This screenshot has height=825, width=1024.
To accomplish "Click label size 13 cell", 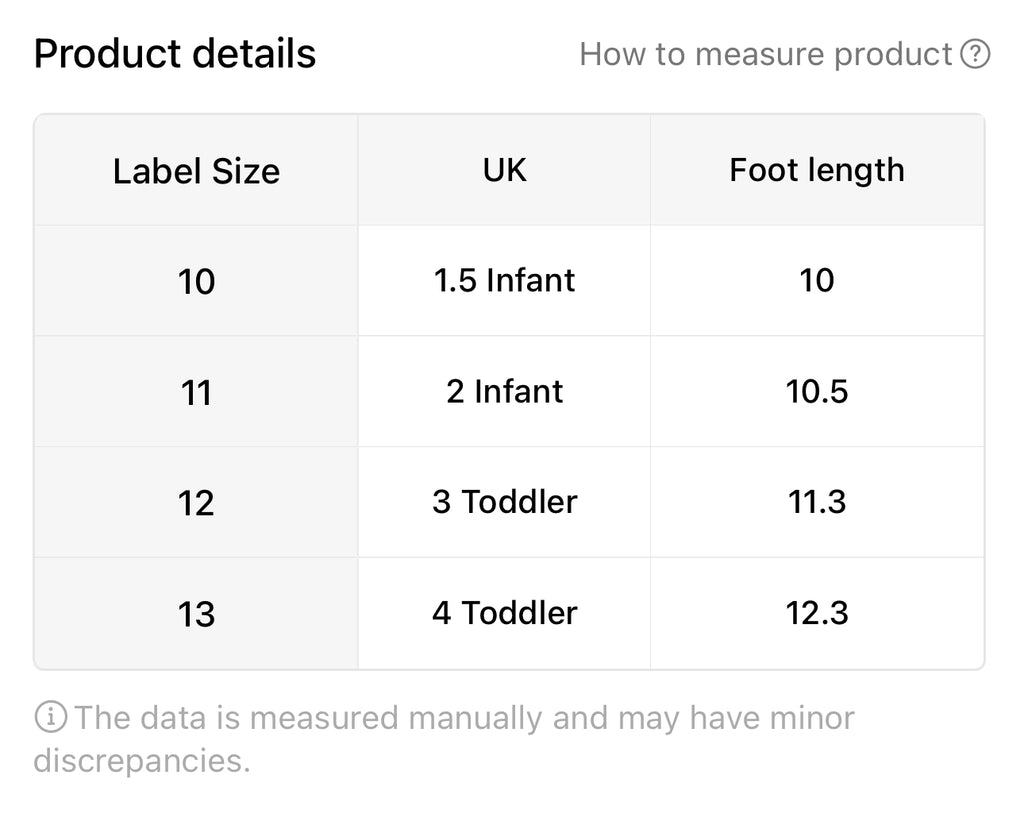I will pos(196,614).
